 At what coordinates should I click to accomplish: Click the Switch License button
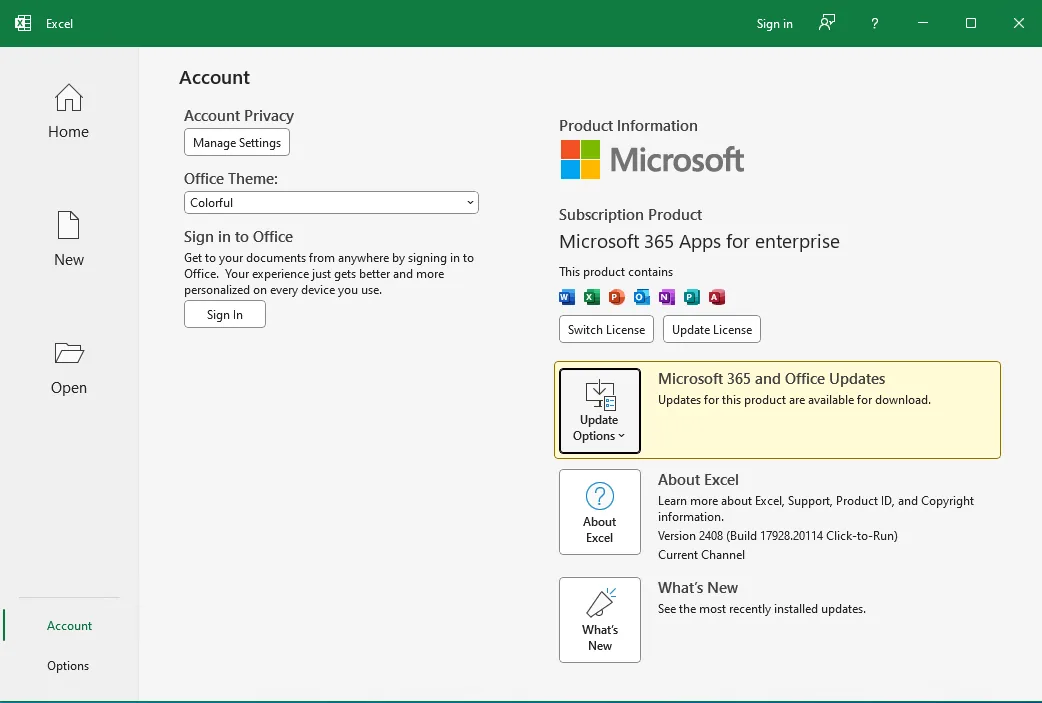click(606, 330)
